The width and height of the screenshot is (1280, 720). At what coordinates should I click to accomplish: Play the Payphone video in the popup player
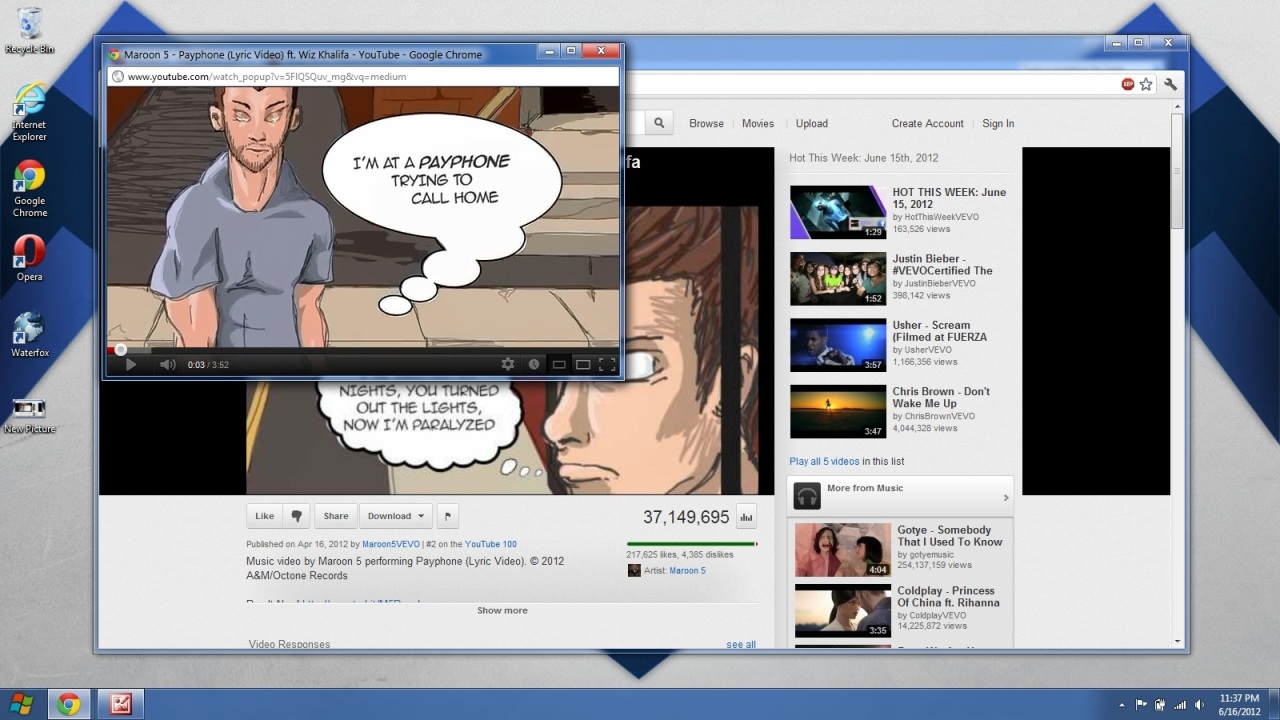point(130,365)
